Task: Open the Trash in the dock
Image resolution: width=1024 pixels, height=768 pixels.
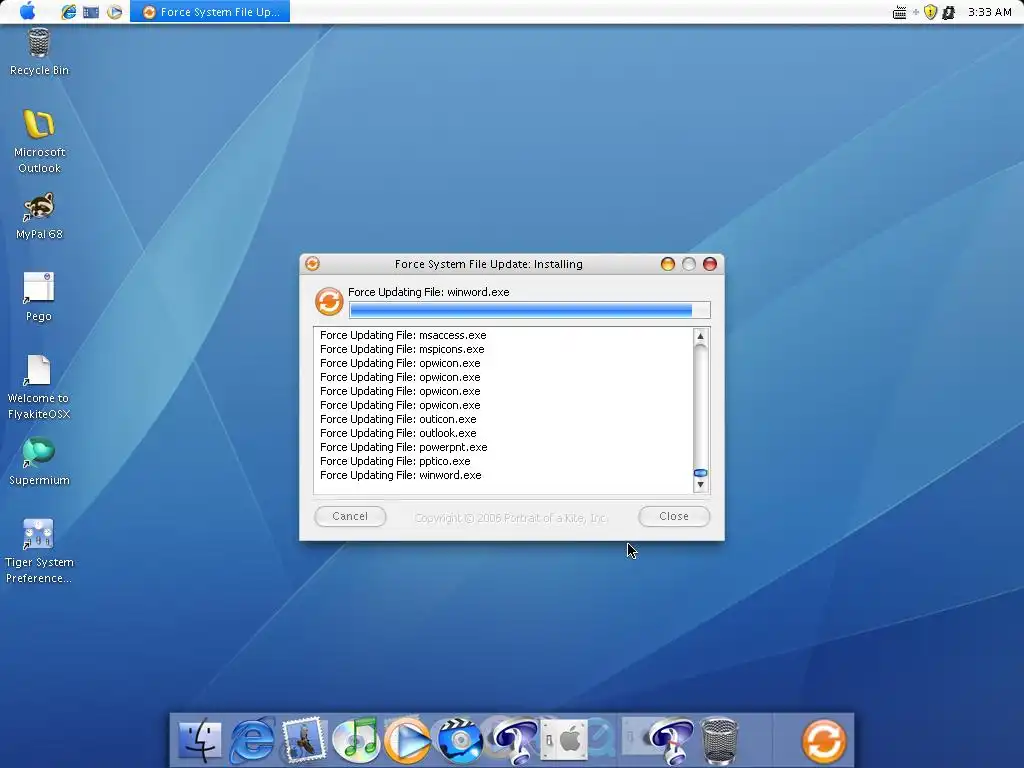Action: [720, 740]
